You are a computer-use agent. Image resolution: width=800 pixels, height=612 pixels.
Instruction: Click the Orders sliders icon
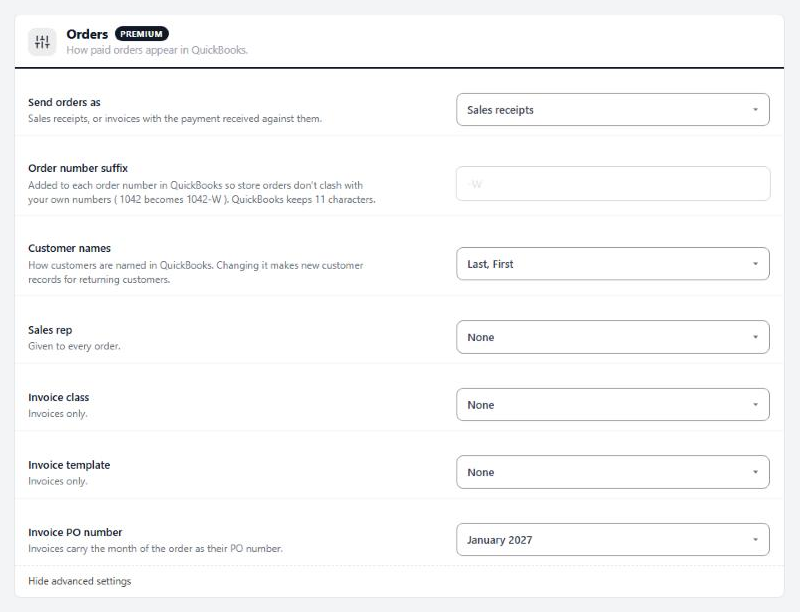[x=42, y=42]
